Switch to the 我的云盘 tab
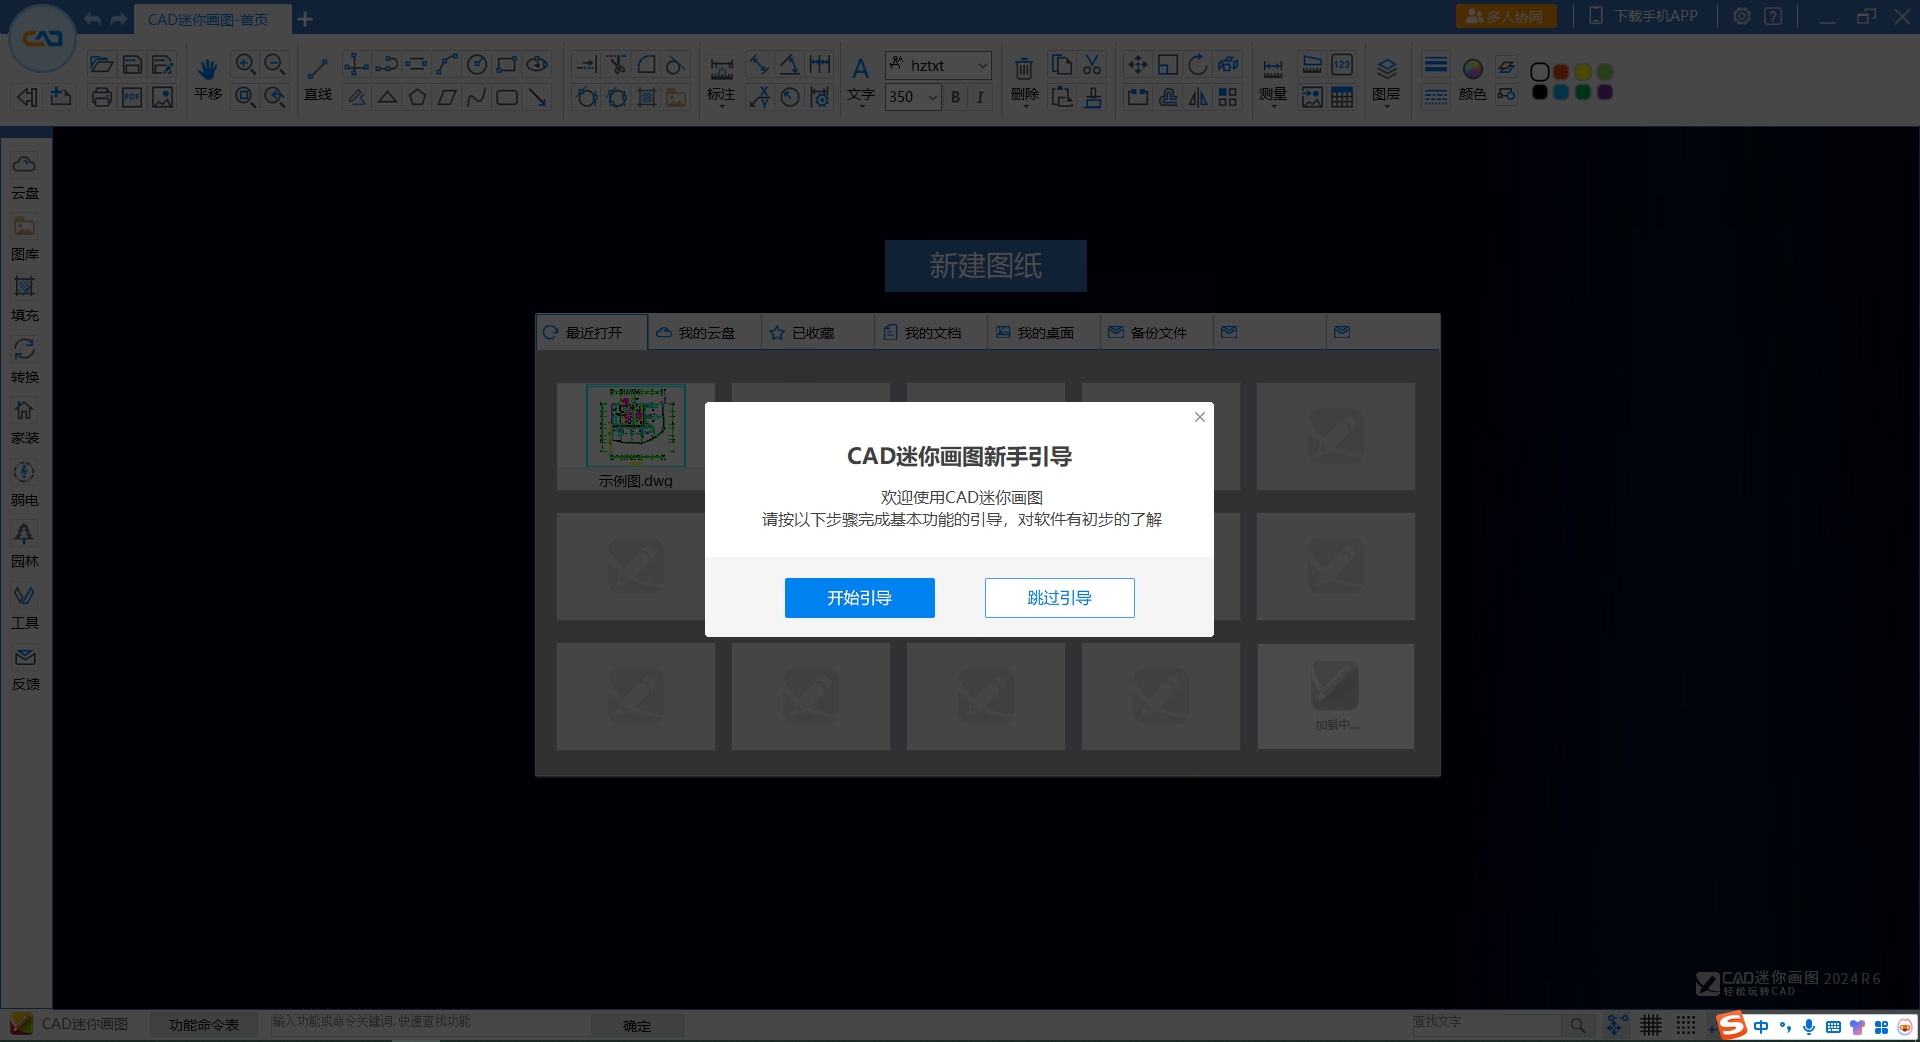The height and width of the screenshot is (1042, 1920). [705, 332]
